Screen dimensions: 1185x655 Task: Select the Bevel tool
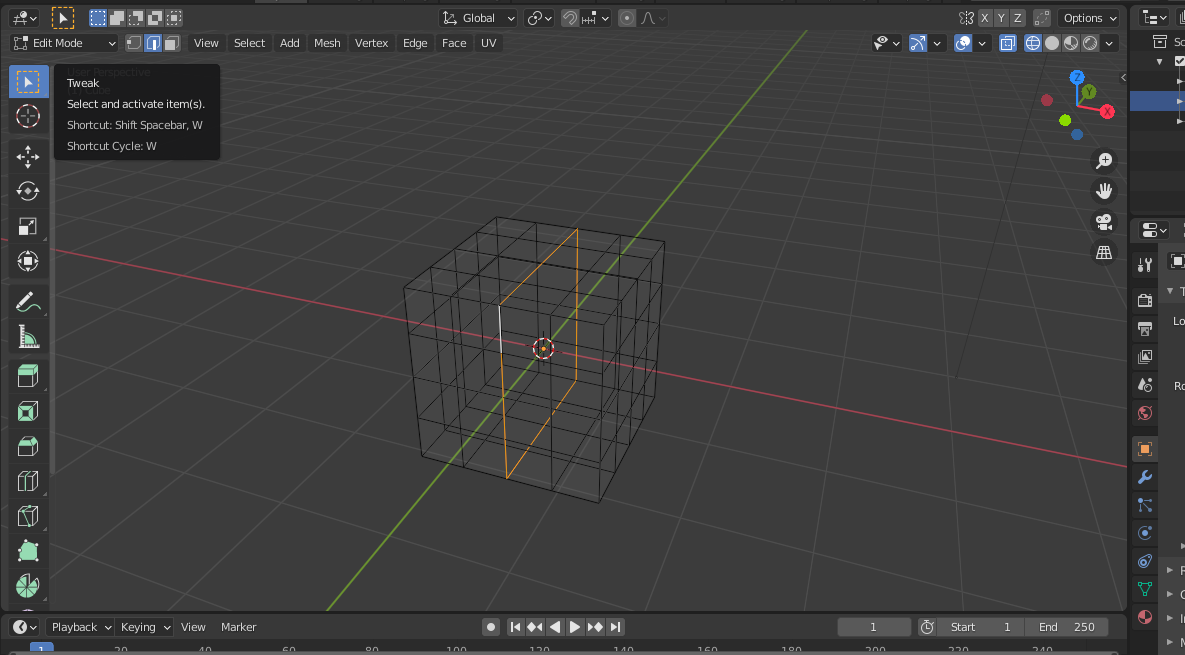tap(28, 446)
